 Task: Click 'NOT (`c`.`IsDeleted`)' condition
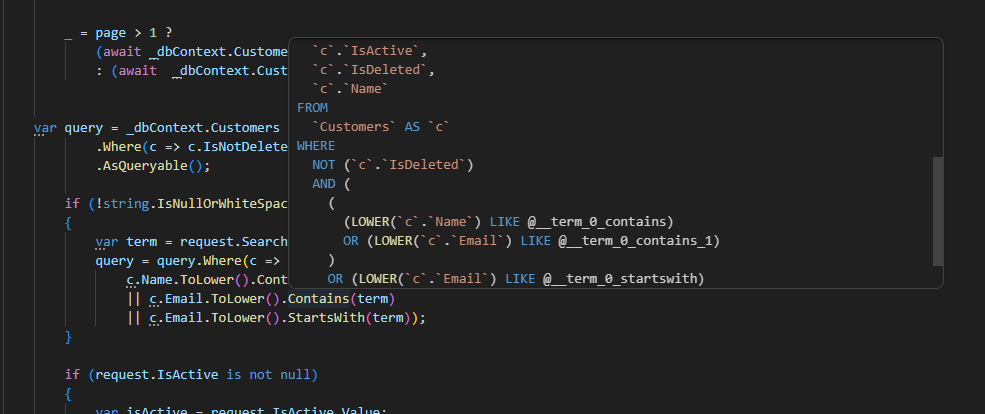[393, 165]
